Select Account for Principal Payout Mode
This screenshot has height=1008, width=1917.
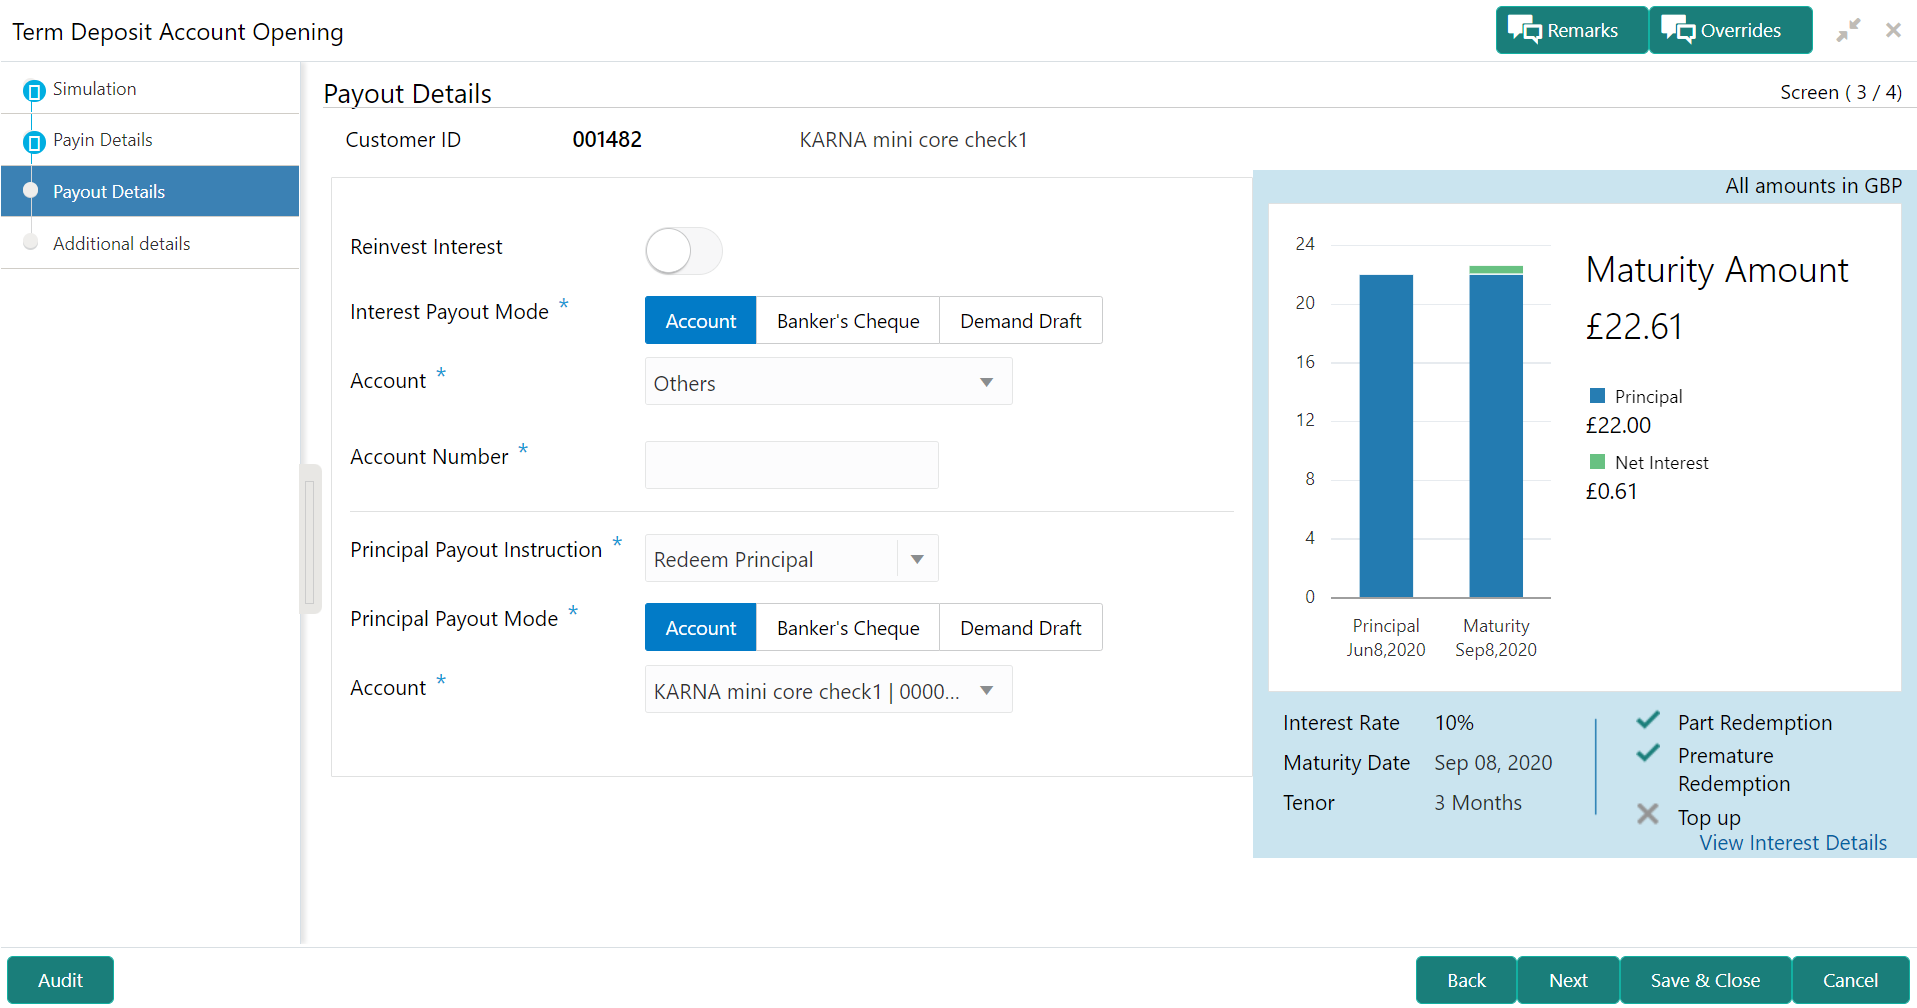[700, 628]
